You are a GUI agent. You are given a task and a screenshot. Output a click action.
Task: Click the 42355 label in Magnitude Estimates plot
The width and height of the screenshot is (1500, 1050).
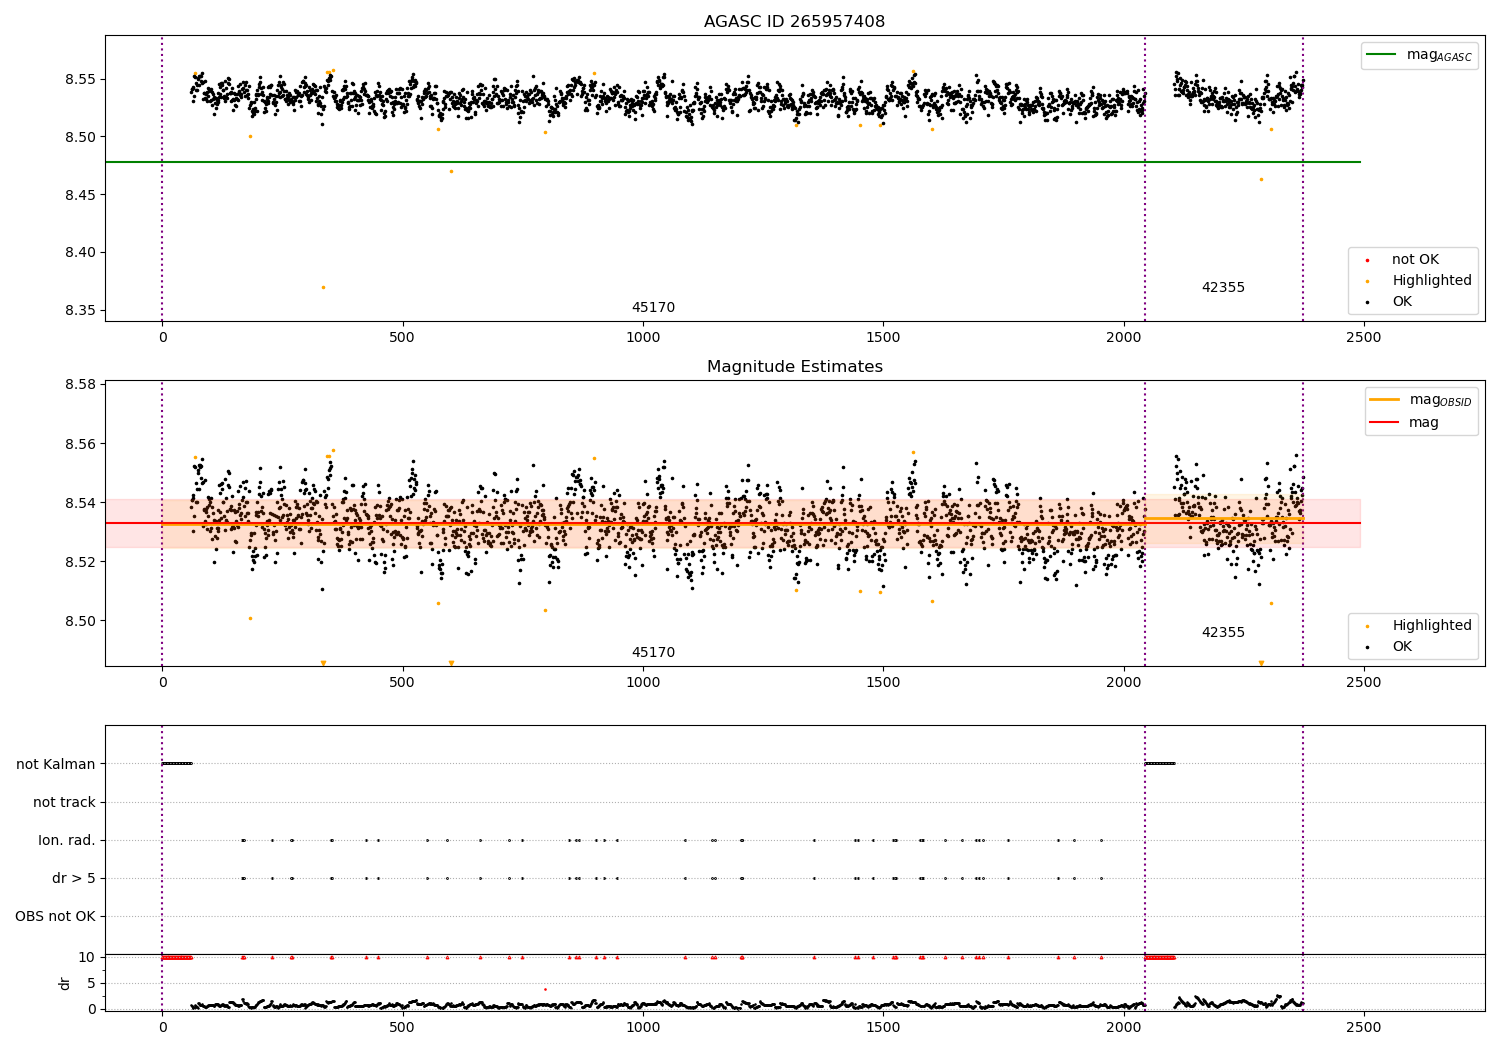1223,633
